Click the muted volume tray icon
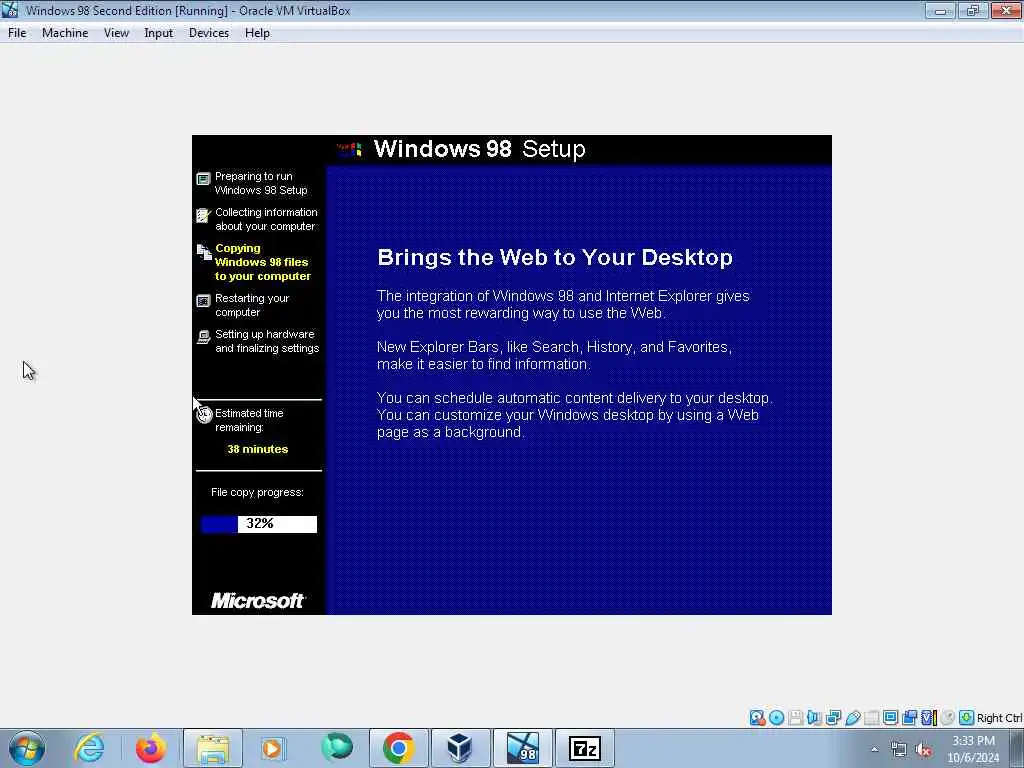Image resolution: width=1024 pixels, height=768 pixels. pyautogui.click(x=923, y=750)
